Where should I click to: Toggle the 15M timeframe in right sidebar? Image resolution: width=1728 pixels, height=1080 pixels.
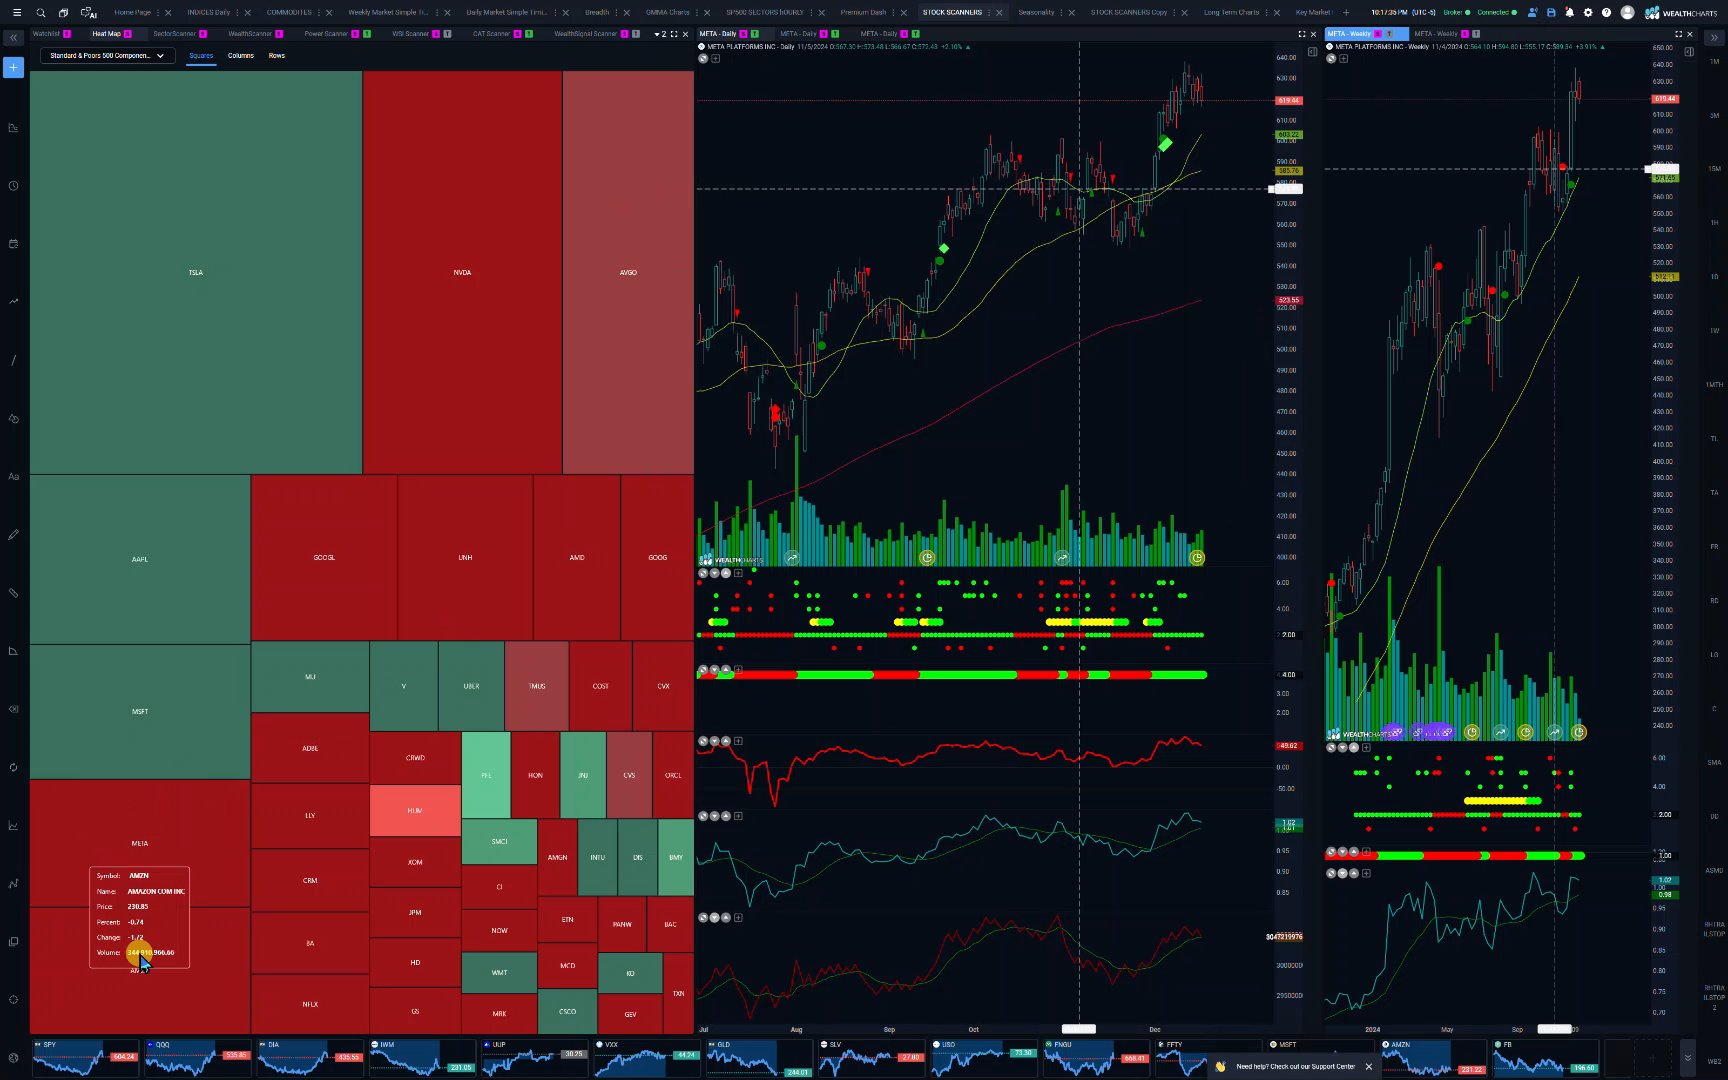[1714, 169]
